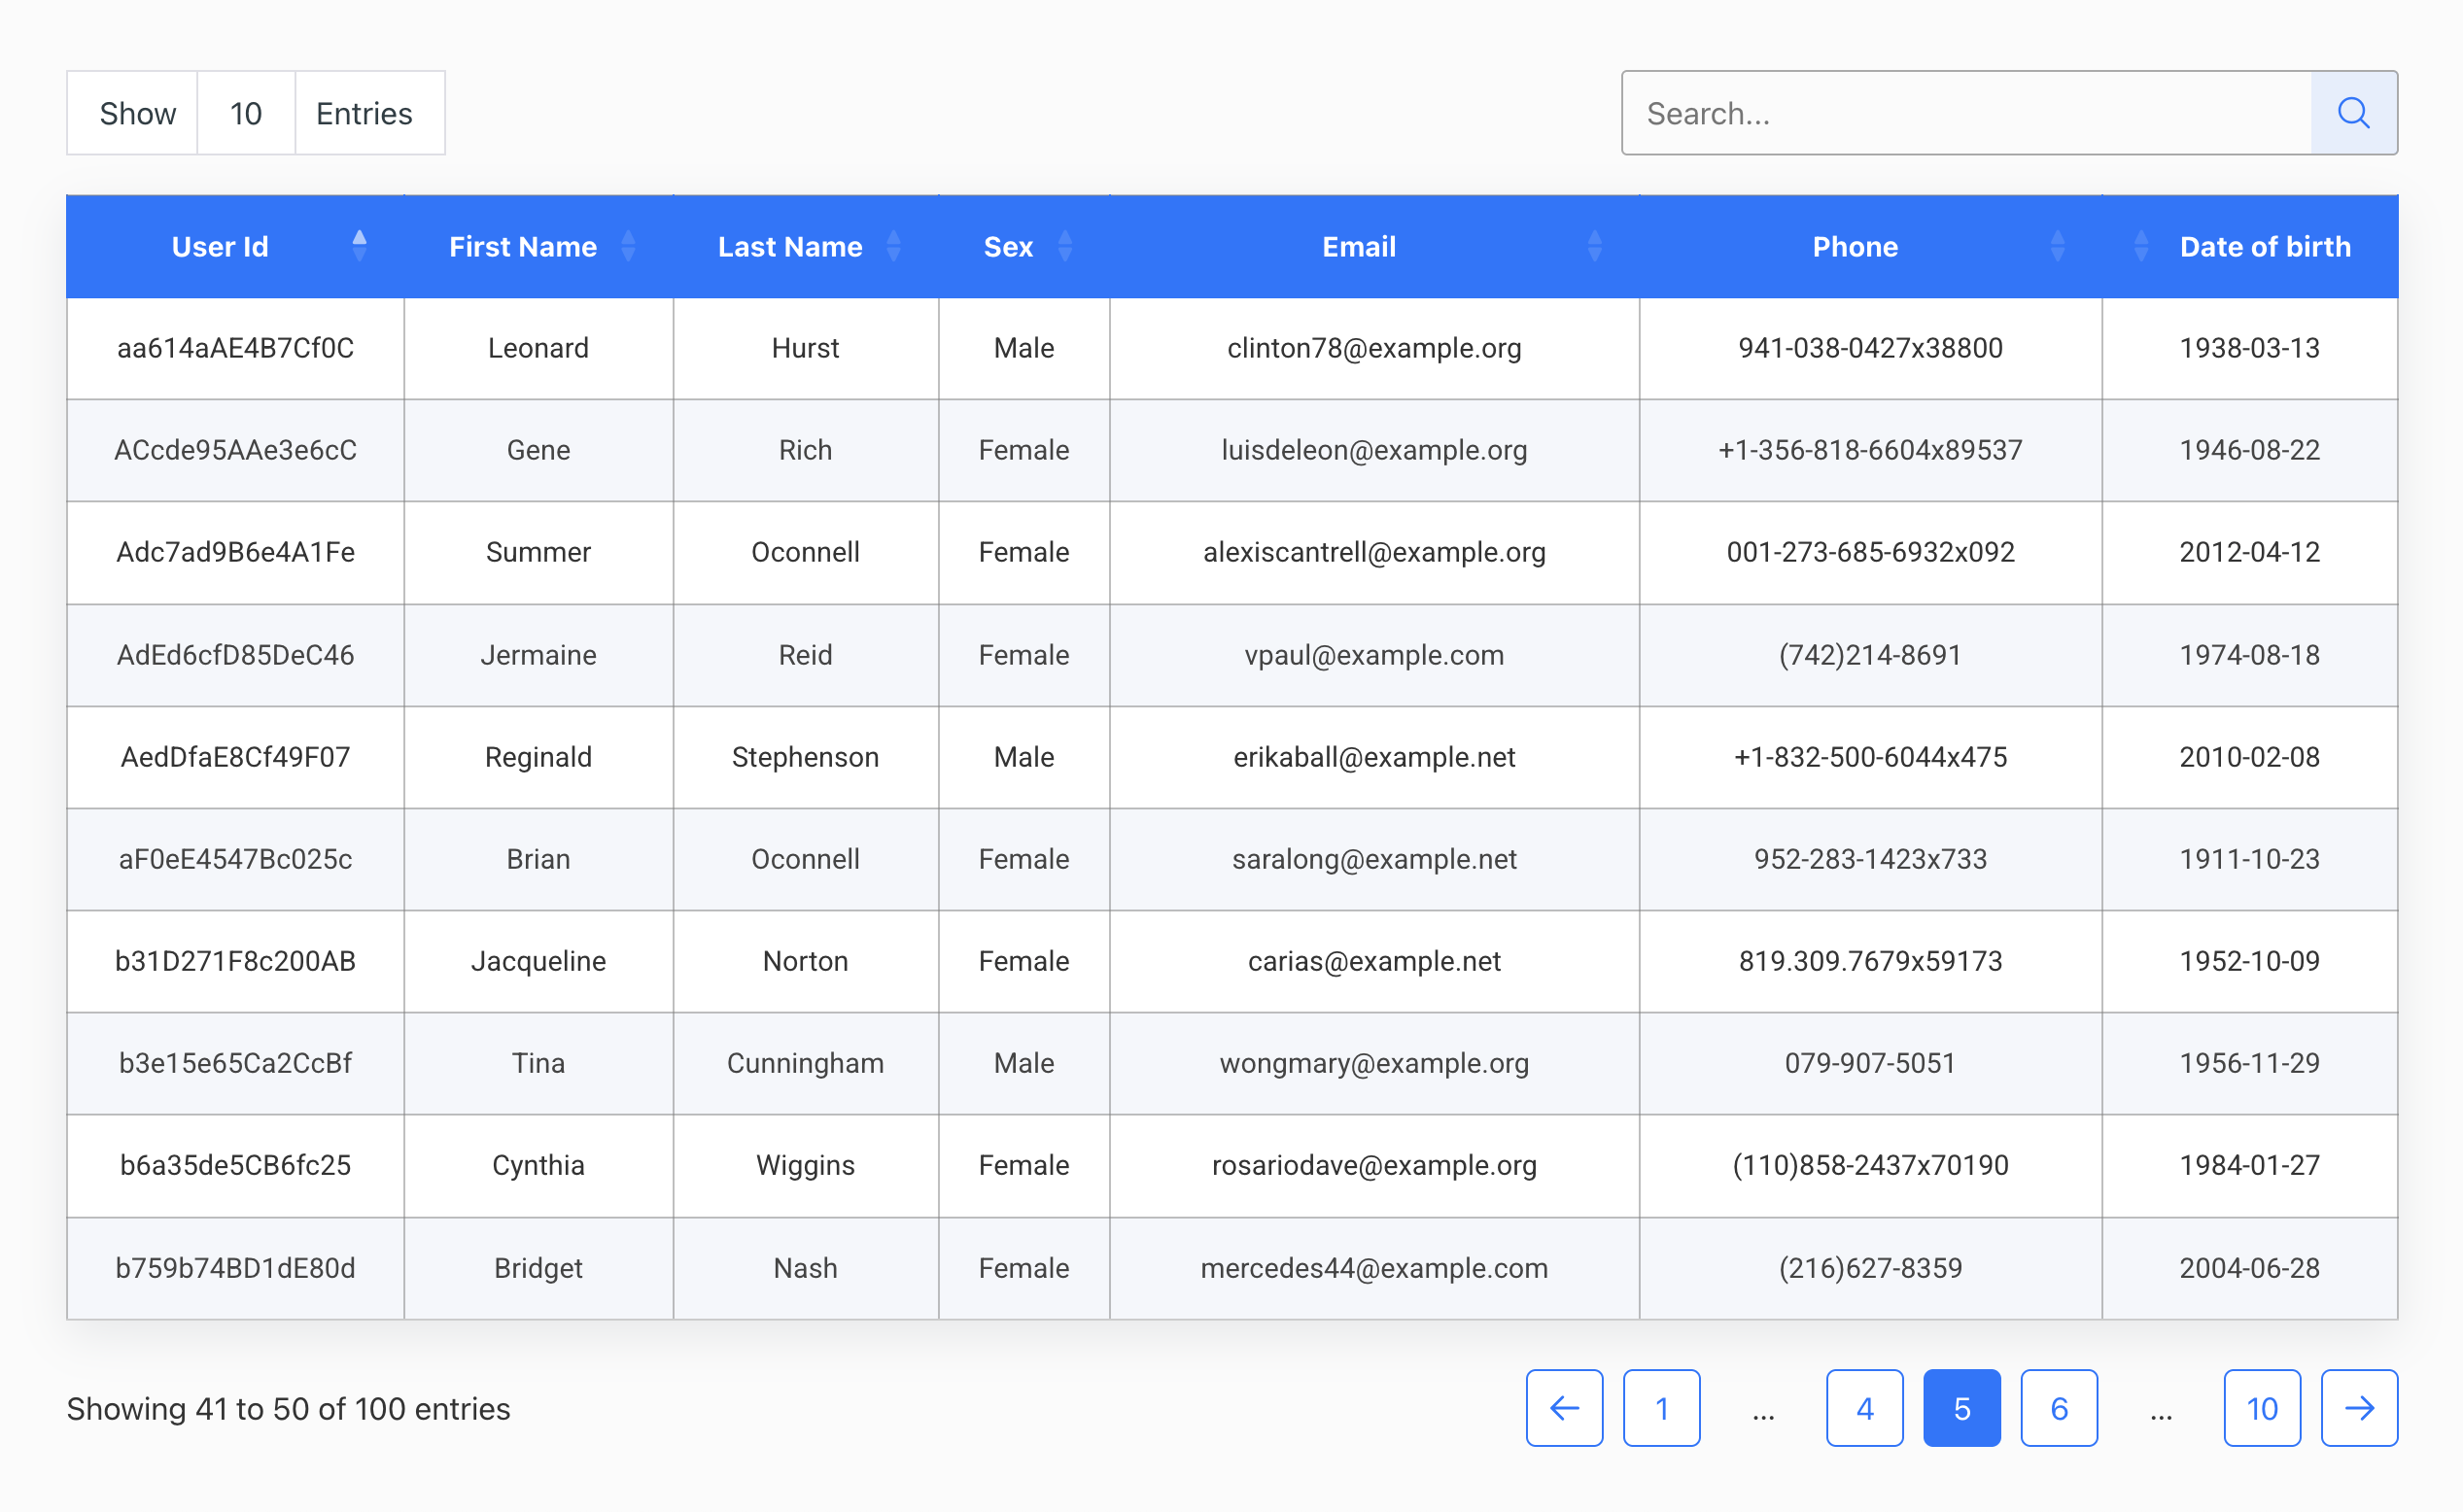Click email clinton78@example.org cell
The height and width of the screenshot is (1512, 2463).
click(1373, 348)
